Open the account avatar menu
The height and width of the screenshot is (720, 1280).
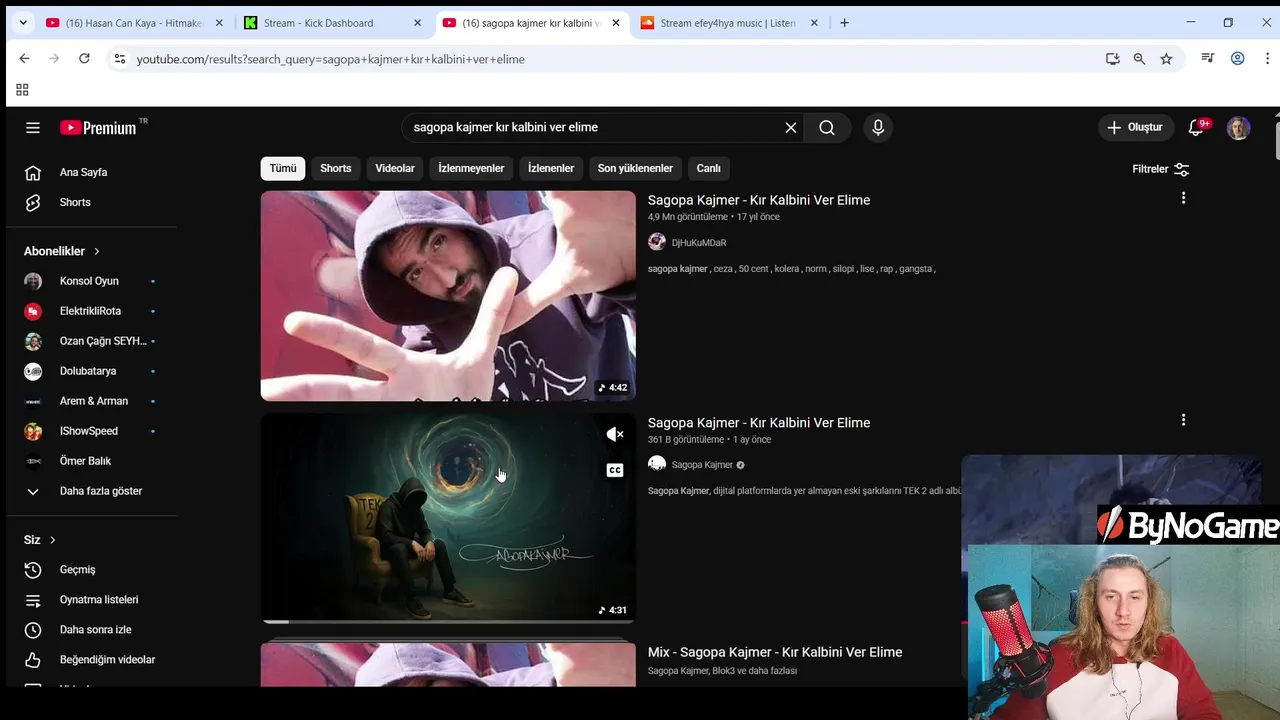tap(1238, 128)
